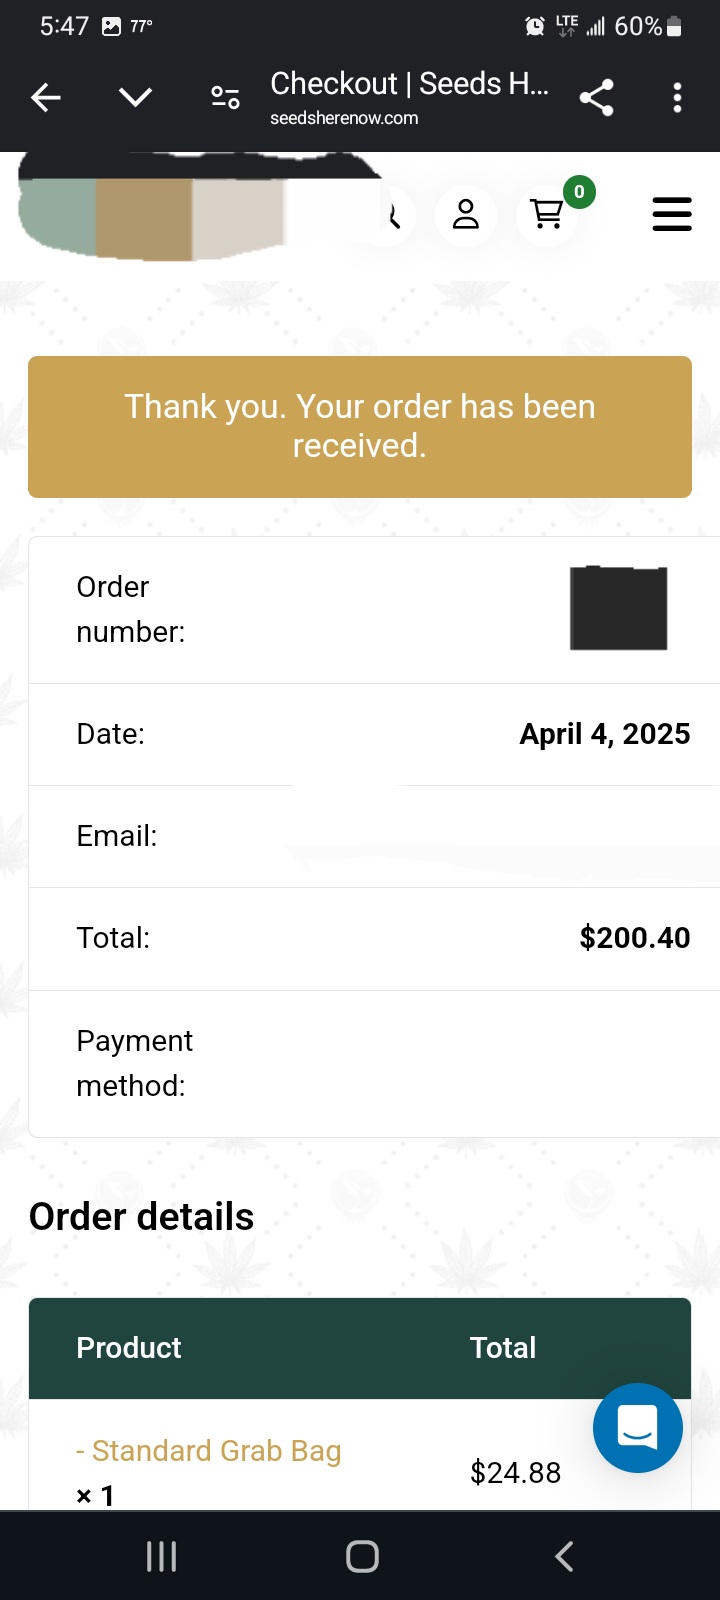Tap the browser back arrow
Viewport: 720px width, 1600px height.
point(46,97)
